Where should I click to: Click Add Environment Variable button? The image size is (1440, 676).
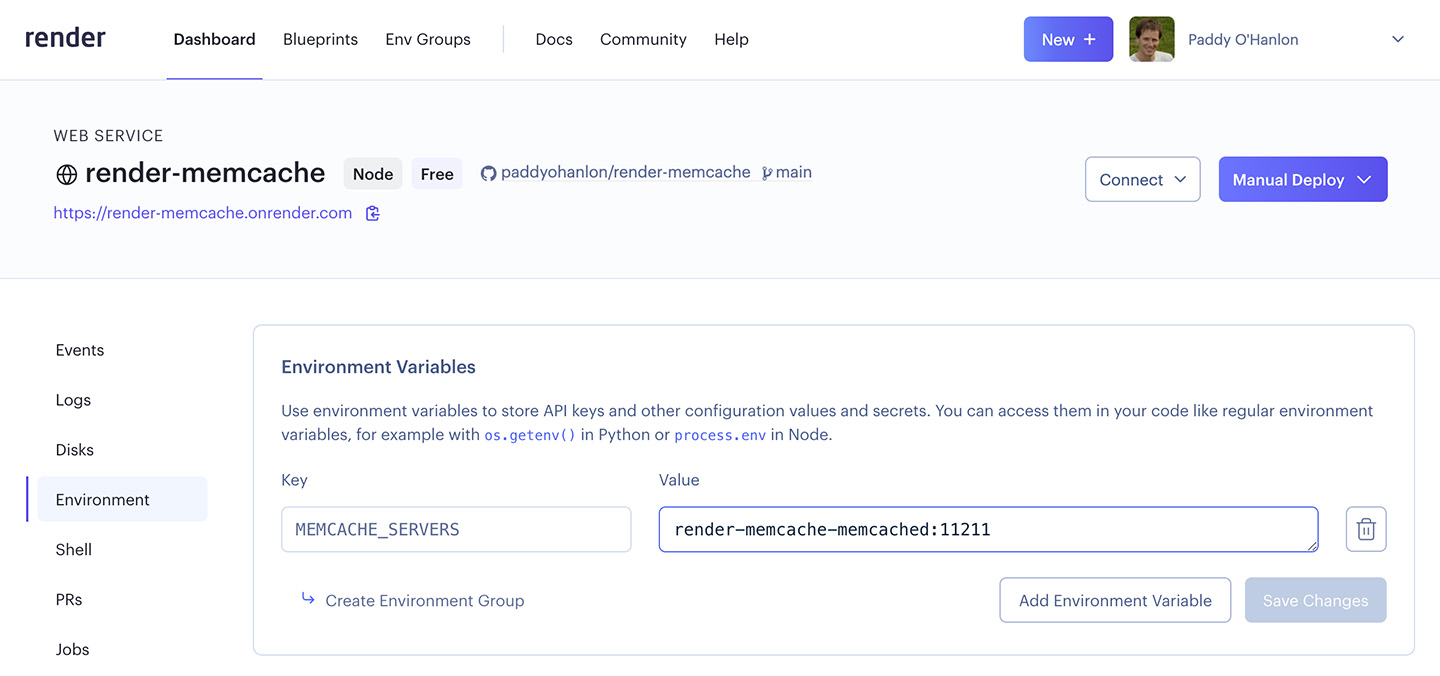tap(1115, 600)
